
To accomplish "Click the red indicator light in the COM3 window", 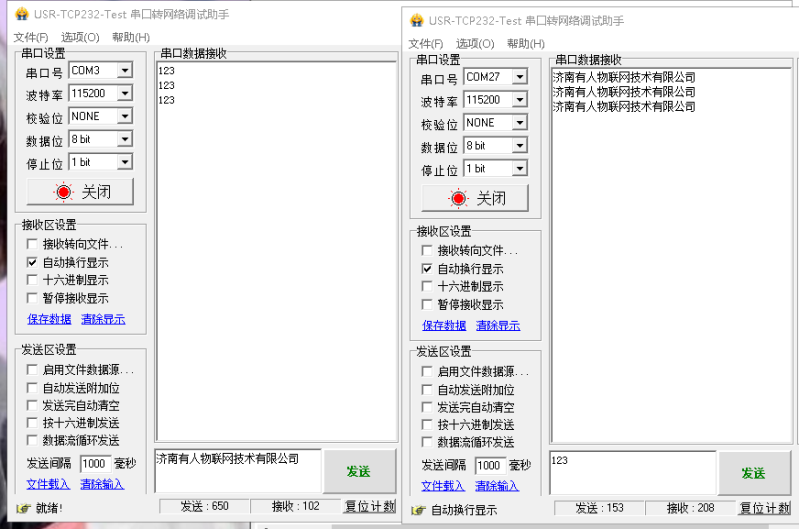I will pyautogui.click(x=64, y=191).
